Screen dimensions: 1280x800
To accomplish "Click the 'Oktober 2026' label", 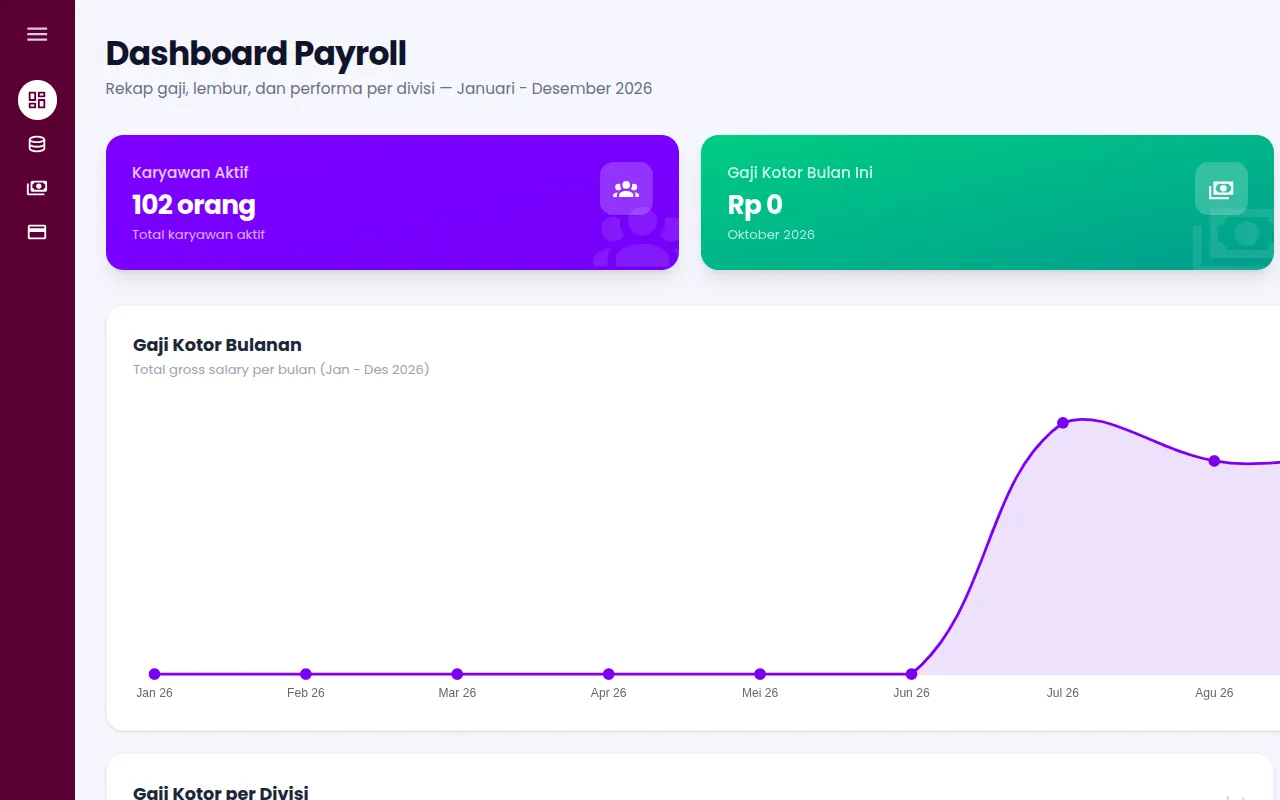I will tap(771, 235).
